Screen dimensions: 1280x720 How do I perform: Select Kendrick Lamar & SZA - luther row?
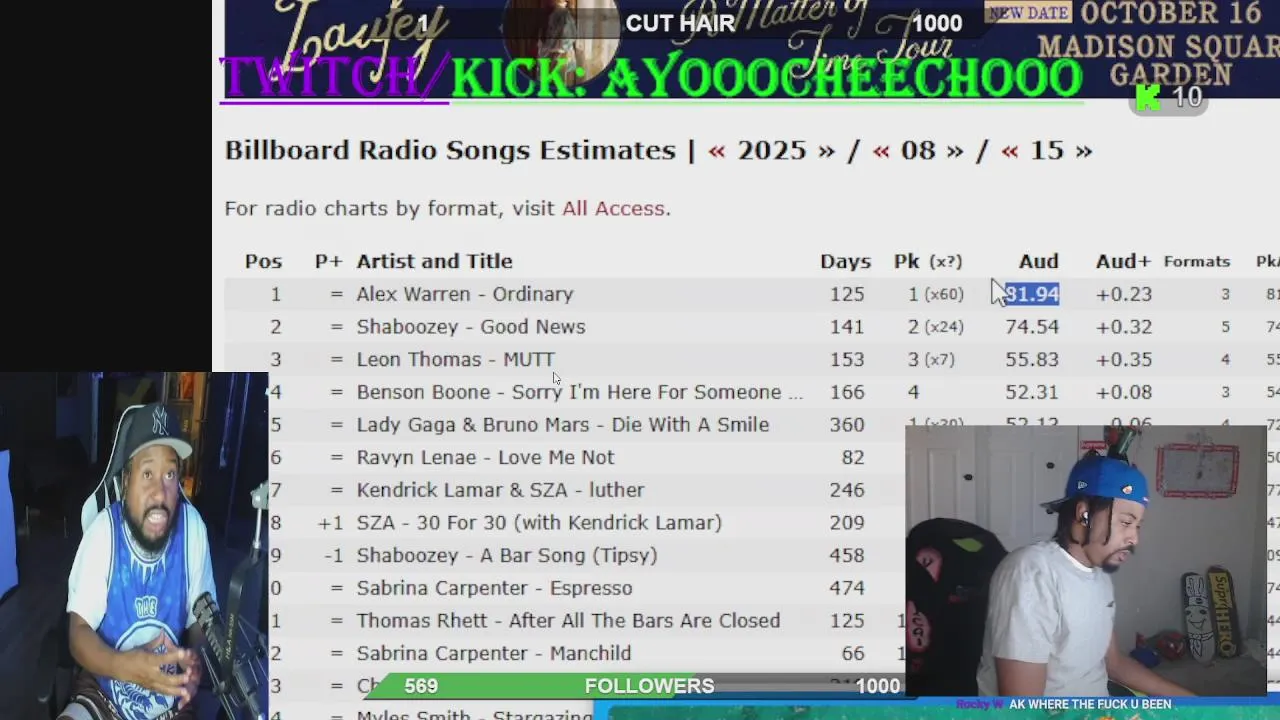[586, 490]
